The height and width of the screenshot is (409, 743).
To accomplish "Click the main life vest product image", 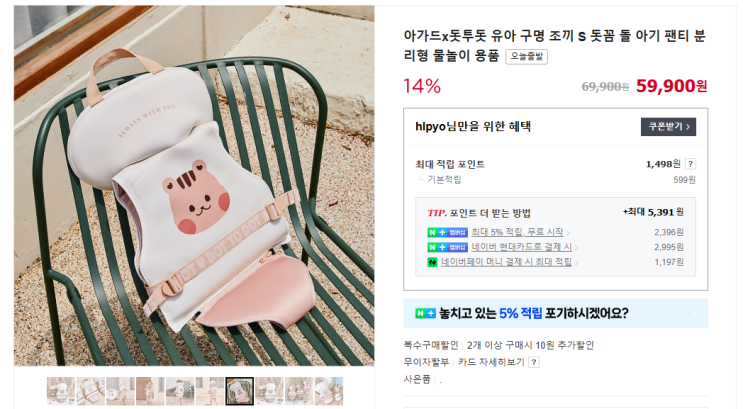I will (194, 185).
